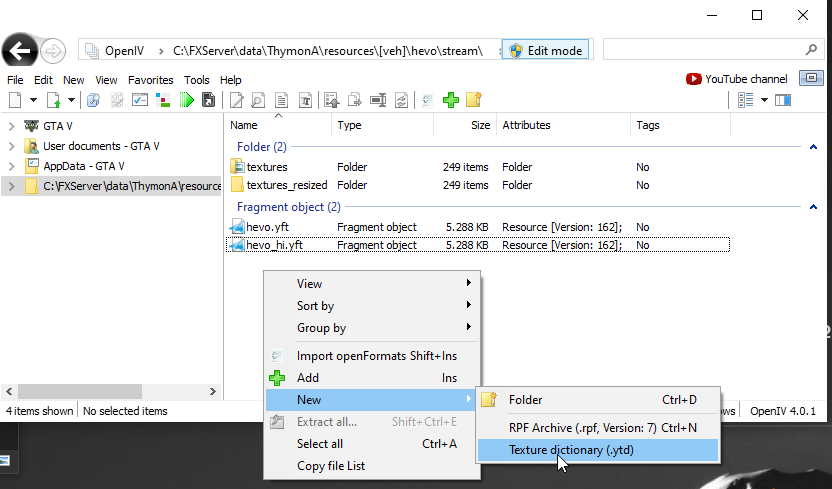
Task: Collapse the Fragment object (2) group
Action: pos(813,207)
